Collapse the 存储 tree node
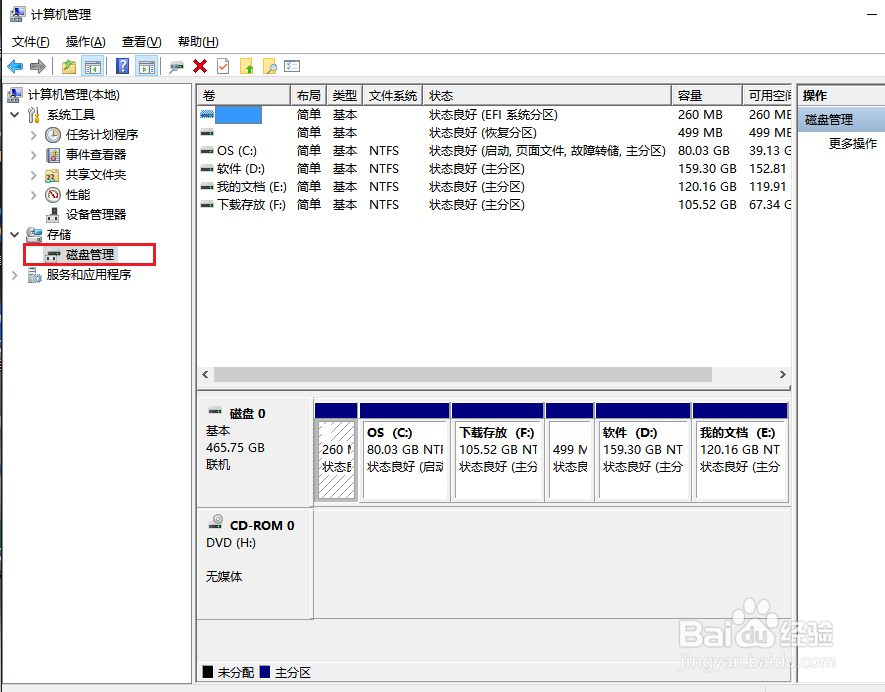 (15, 235)
